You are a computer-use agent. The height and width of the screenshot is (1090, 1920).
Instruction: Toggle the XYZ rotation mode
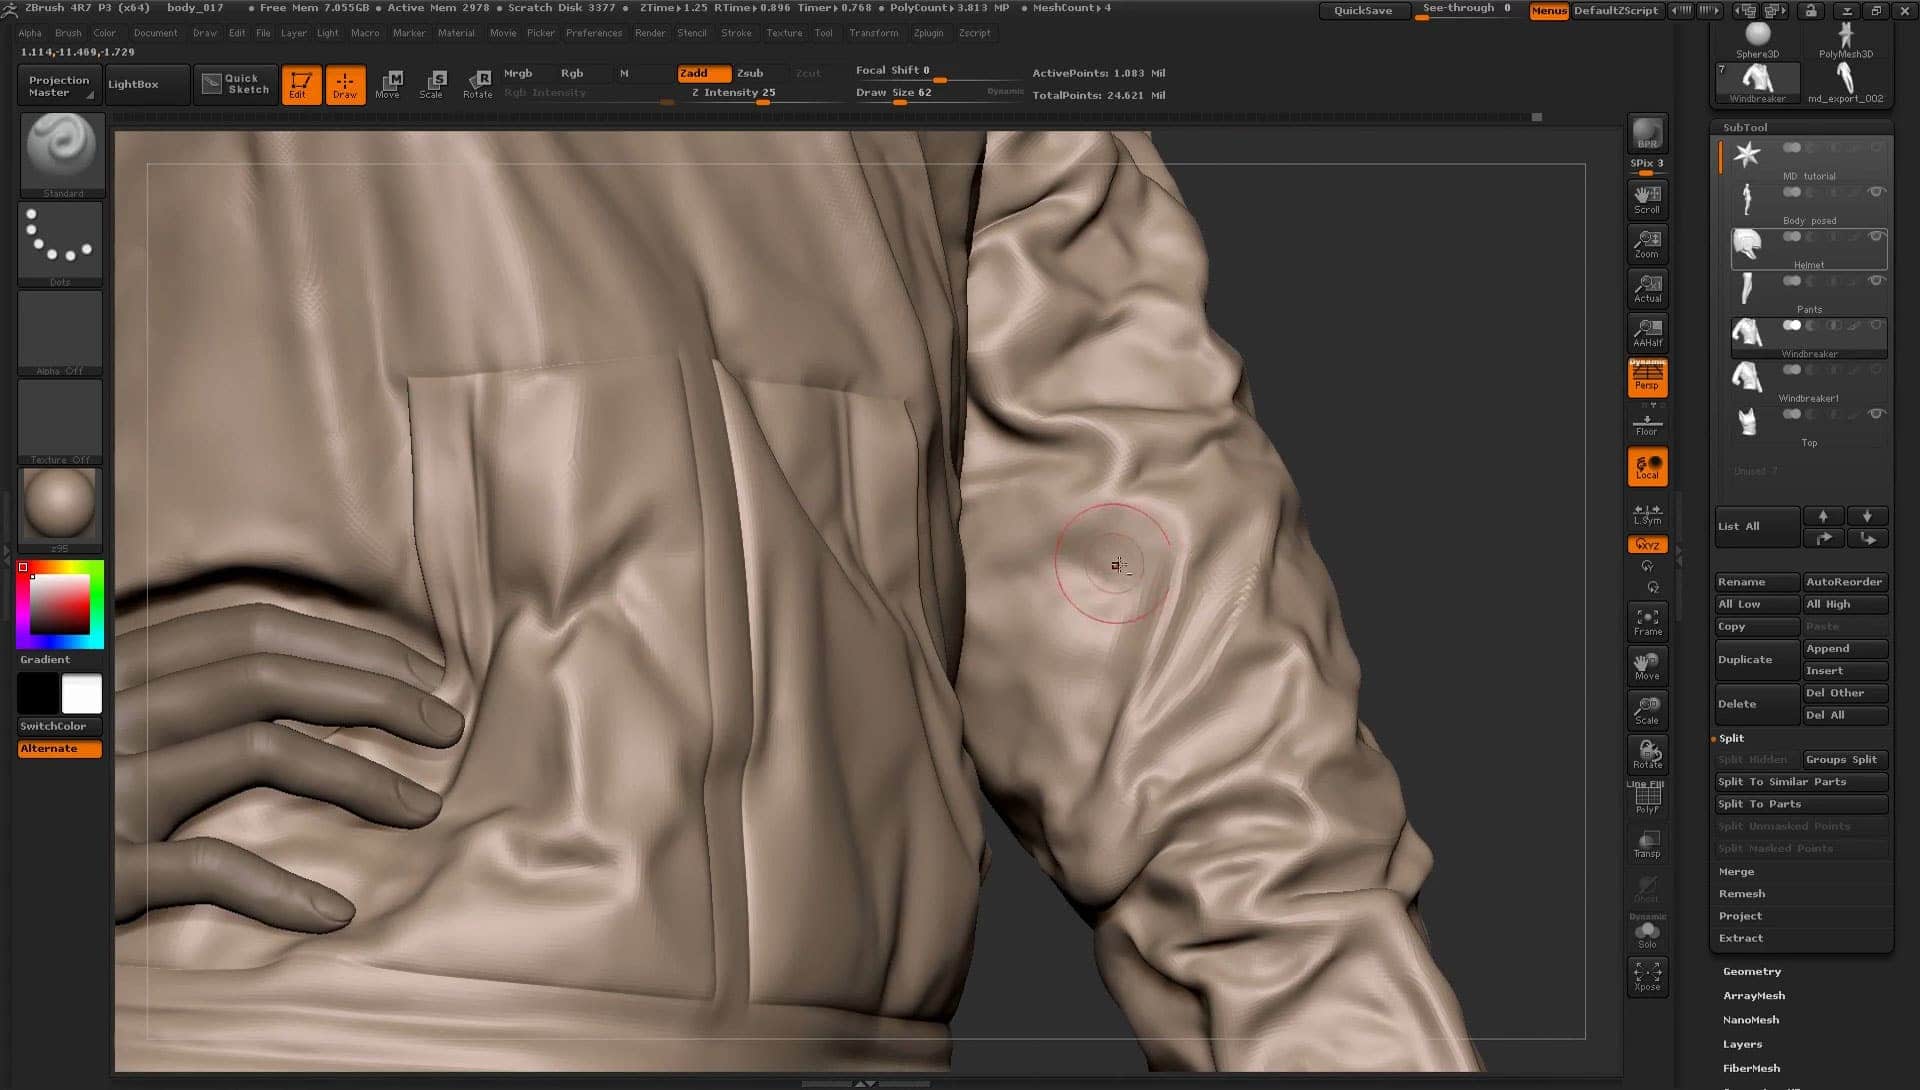click(1647, 545)
